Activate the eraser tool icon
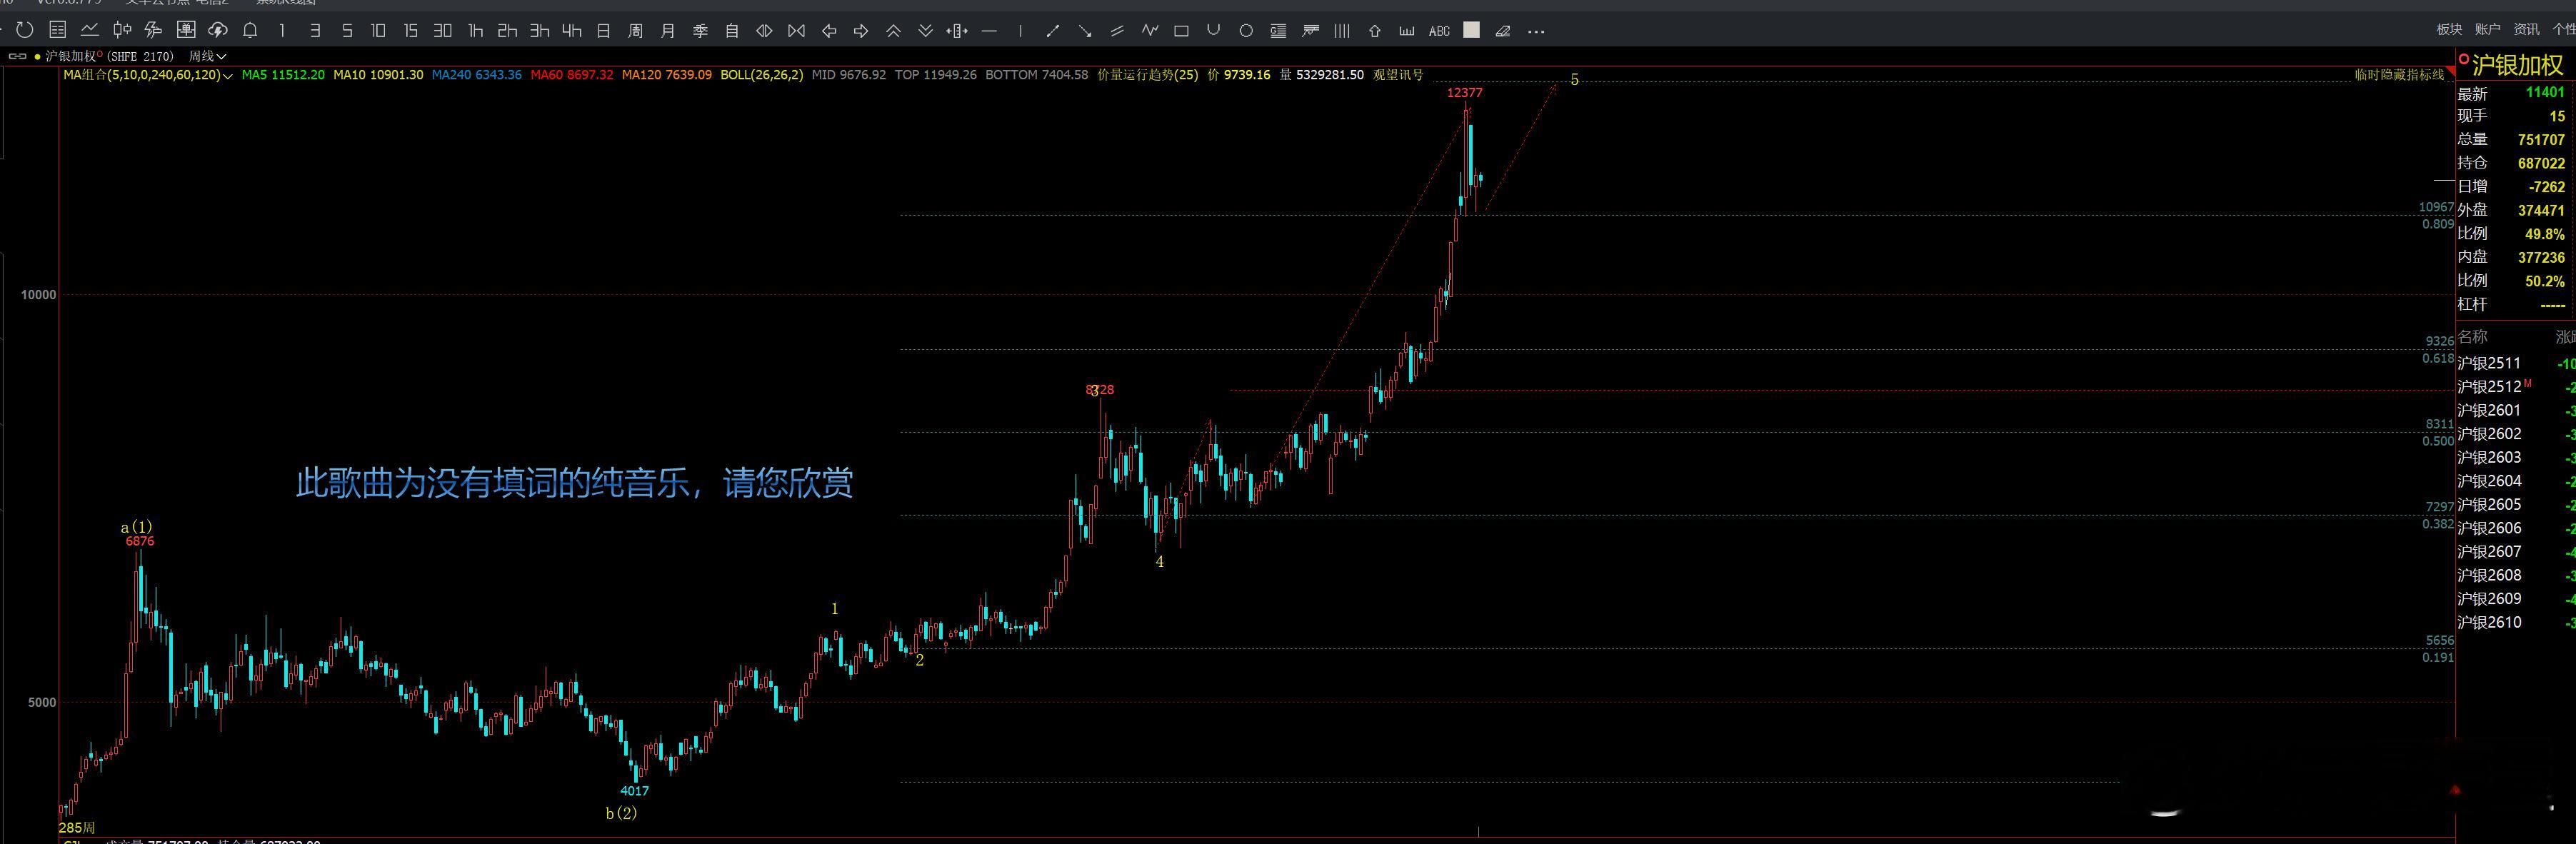 coord(1502,31)
